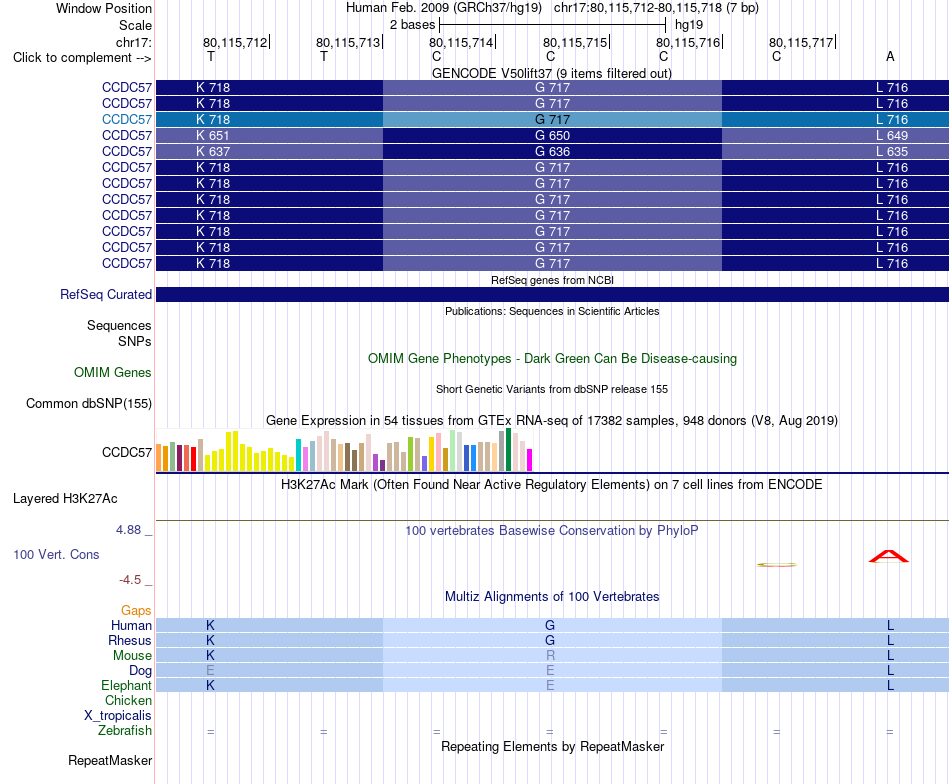Open 'Repeating Elements by RepeatMasker' title
This screenshot has height=784, width=950.
552,746
